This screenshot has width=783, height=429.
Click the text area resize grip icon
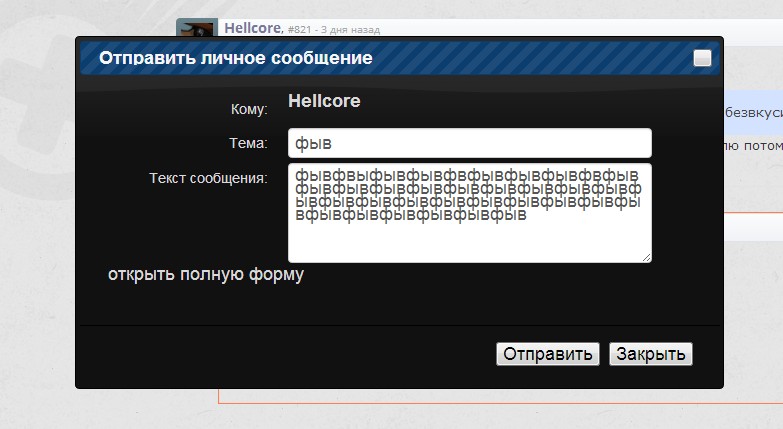pos(646,257)
